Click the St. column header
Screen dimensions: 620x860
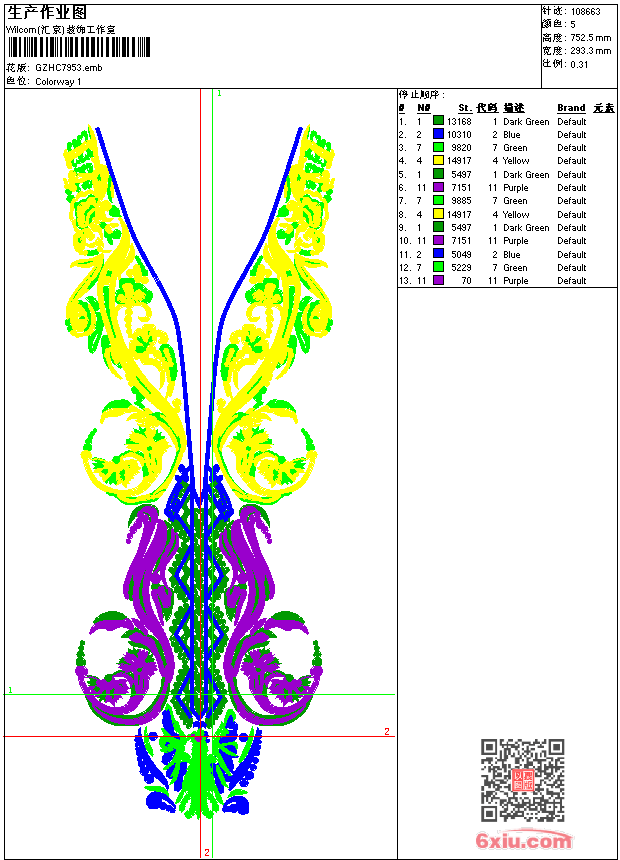(x=465, y=108)
